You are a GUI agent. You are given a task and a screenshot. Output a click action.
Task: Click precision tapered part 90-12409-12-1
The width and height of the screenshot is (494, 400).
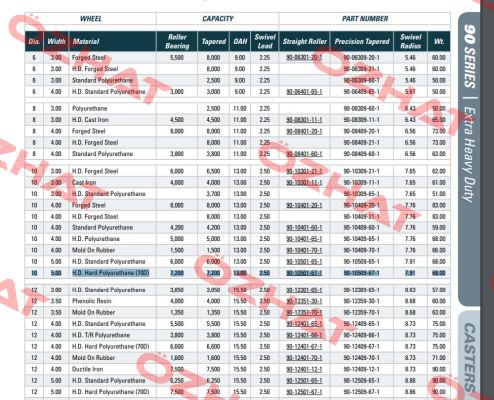pos(361,369)
